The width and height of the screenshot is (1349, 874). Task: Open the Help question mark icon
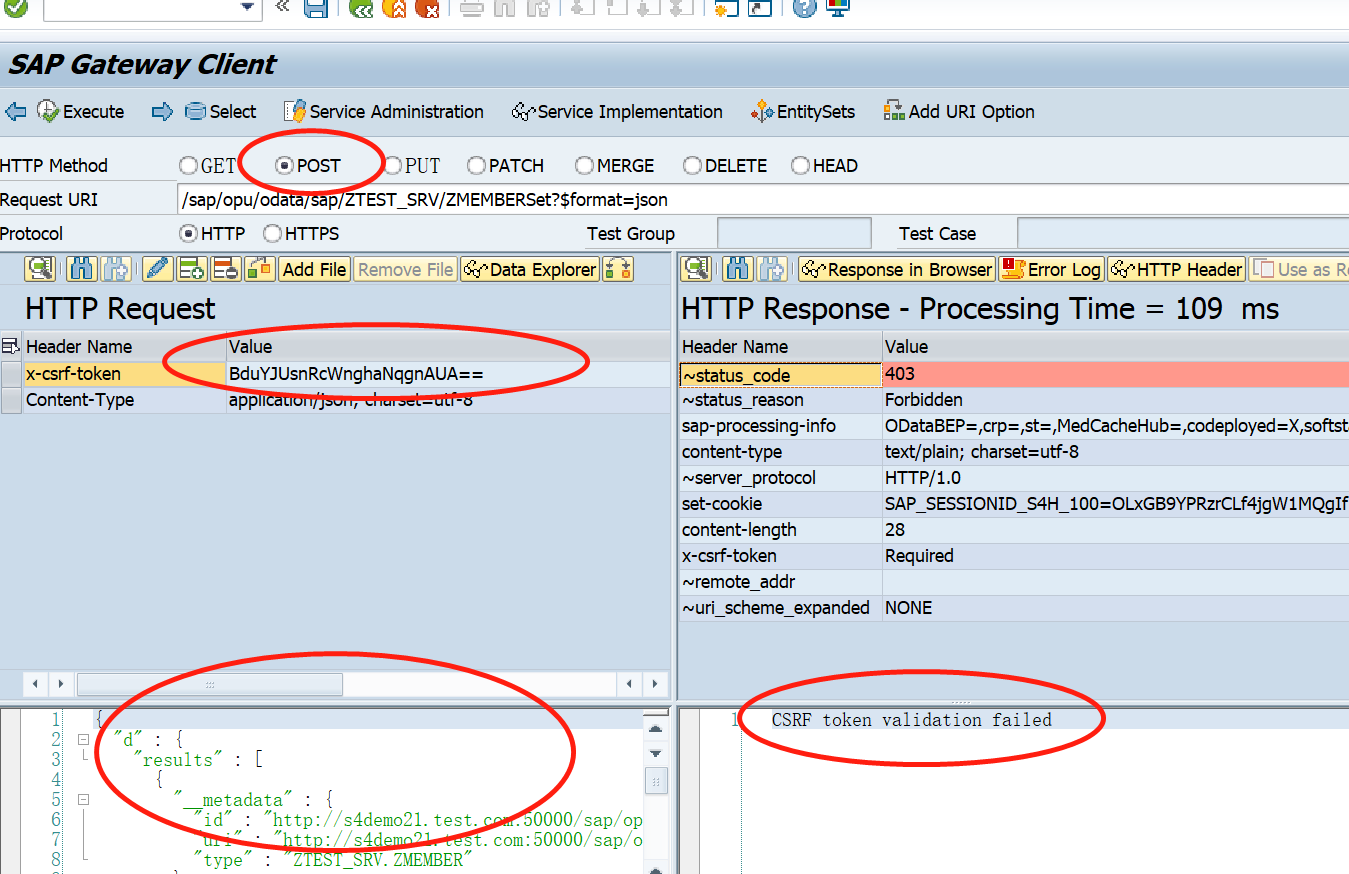click(x=804, y=8)
